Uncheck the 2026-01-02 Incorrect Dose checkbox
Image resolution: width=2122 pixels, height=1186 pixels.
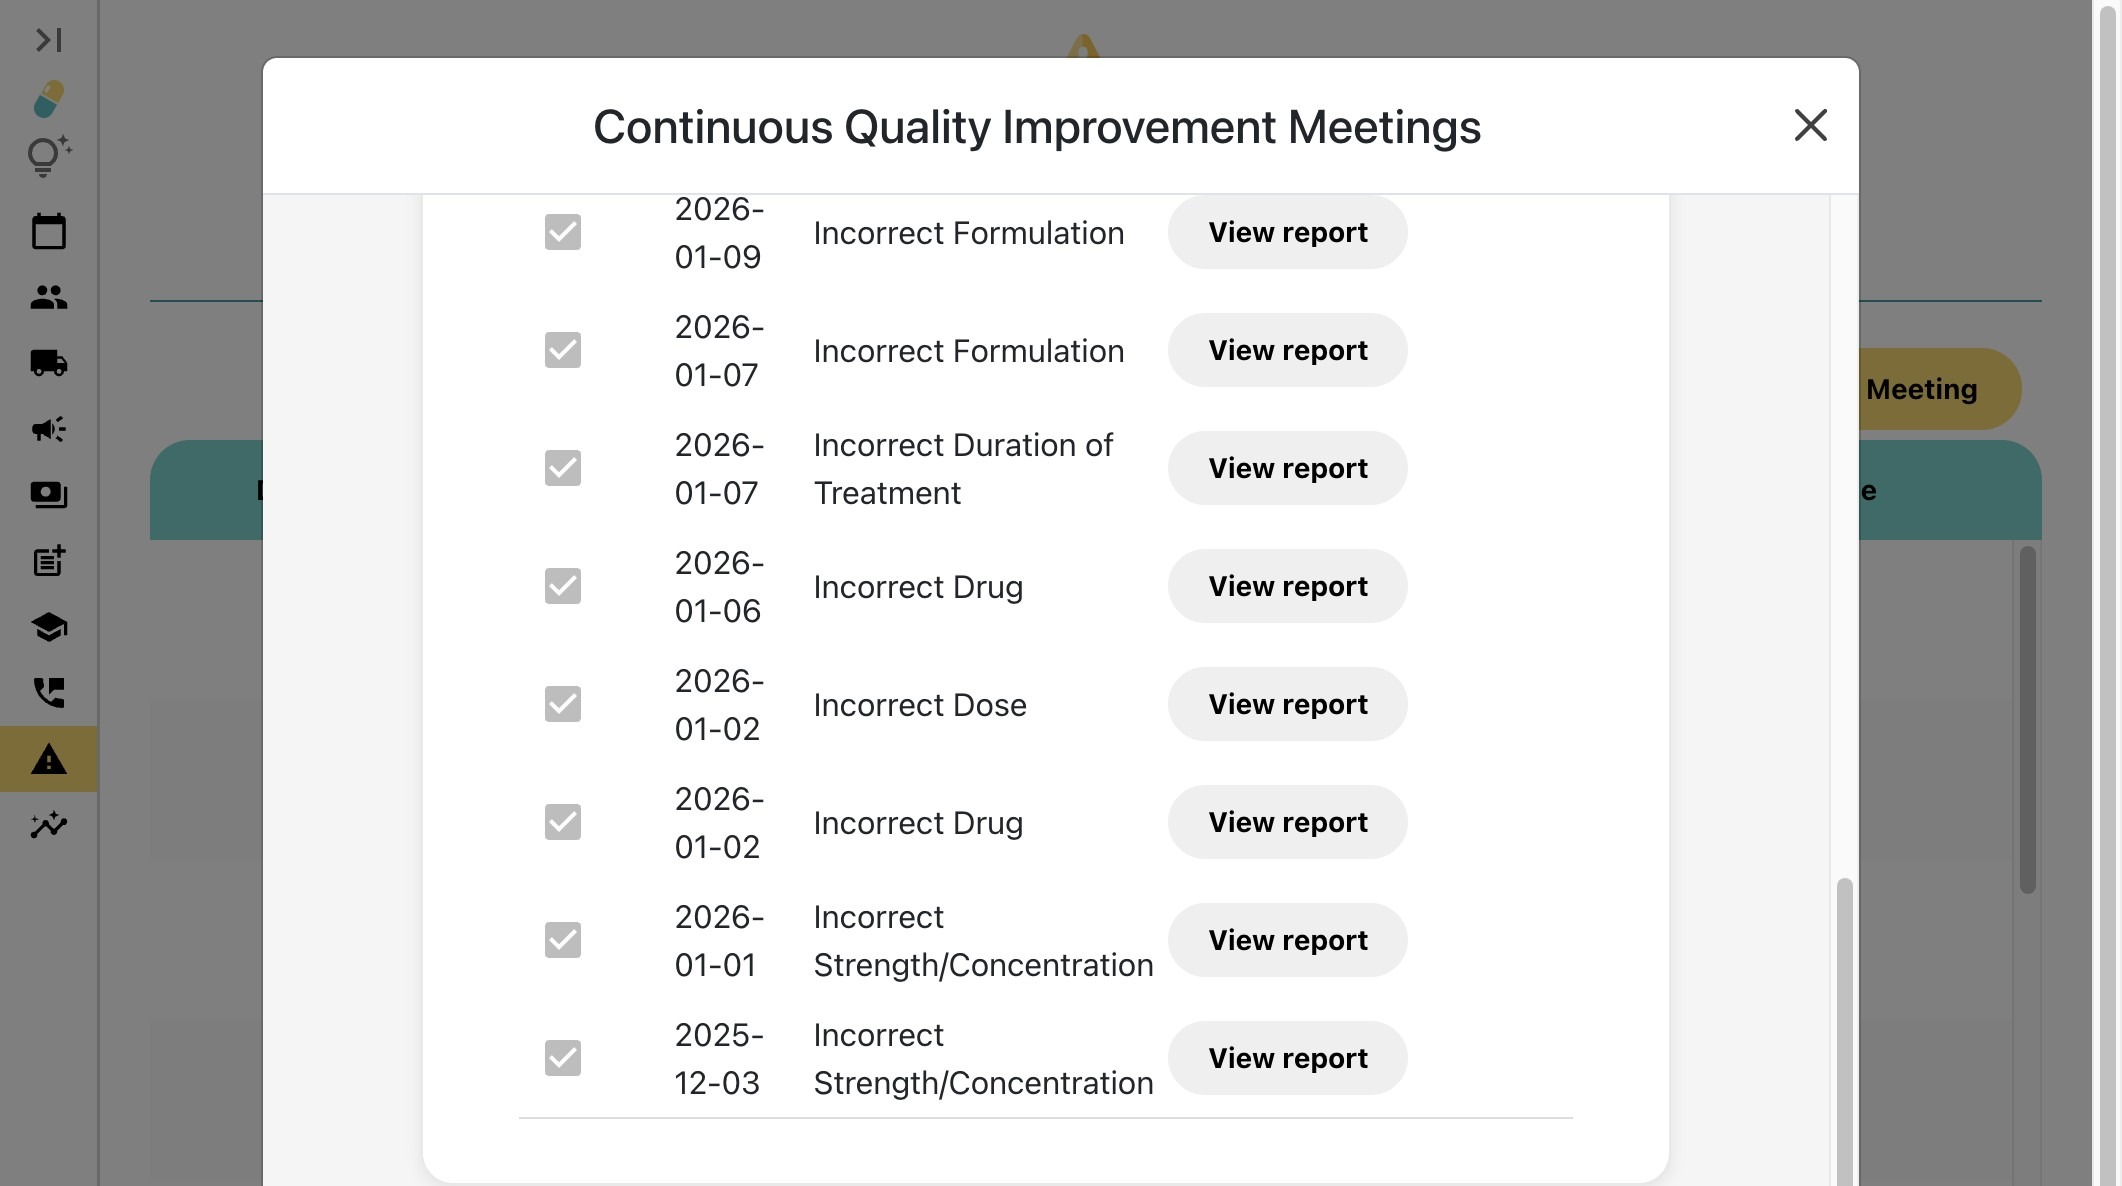562,704
